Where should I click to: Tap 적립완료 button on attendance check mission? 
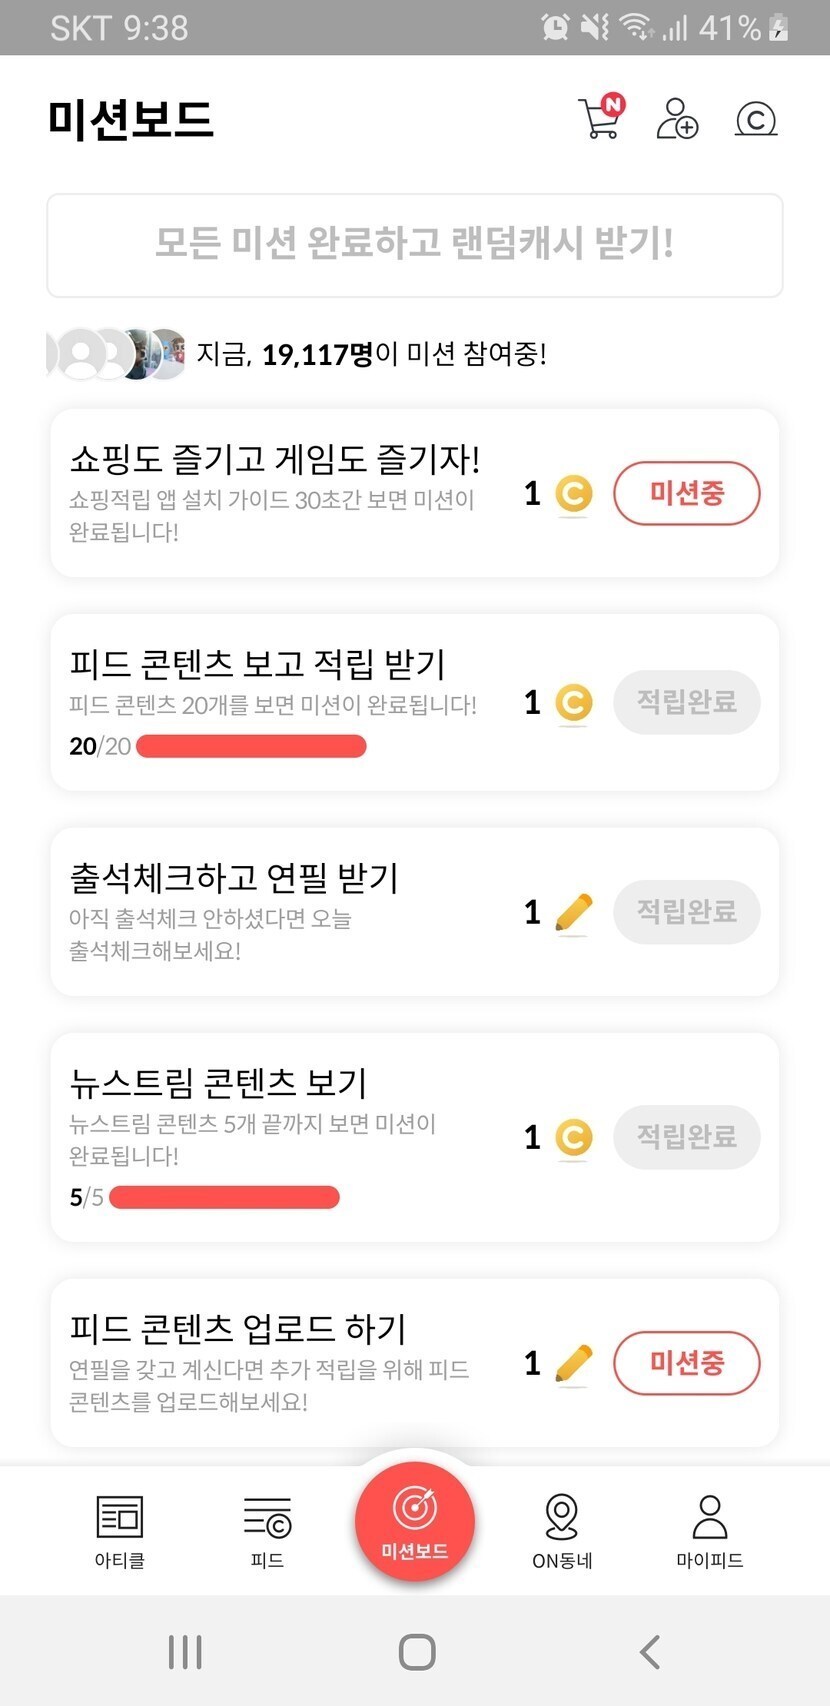pyautogui.click(x=686, y=912)
